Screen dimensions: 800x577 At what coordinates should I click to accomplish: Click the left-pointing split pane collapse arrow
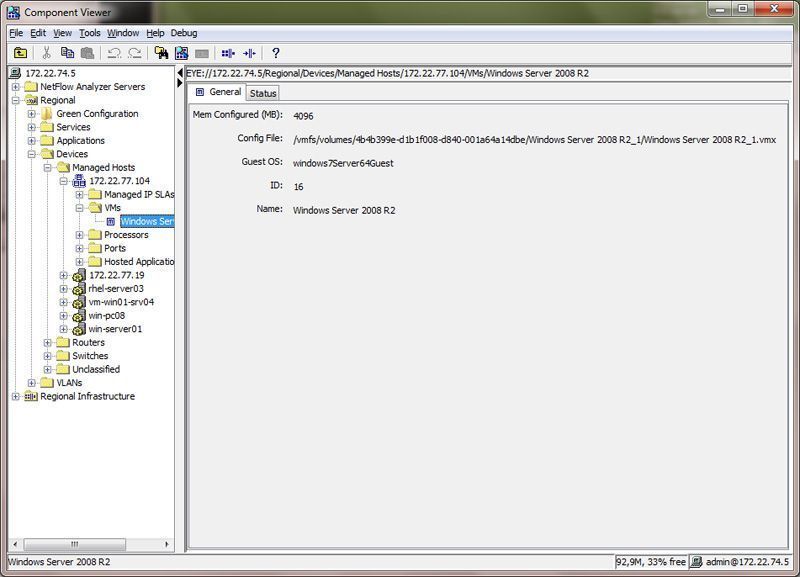[180, 73]
